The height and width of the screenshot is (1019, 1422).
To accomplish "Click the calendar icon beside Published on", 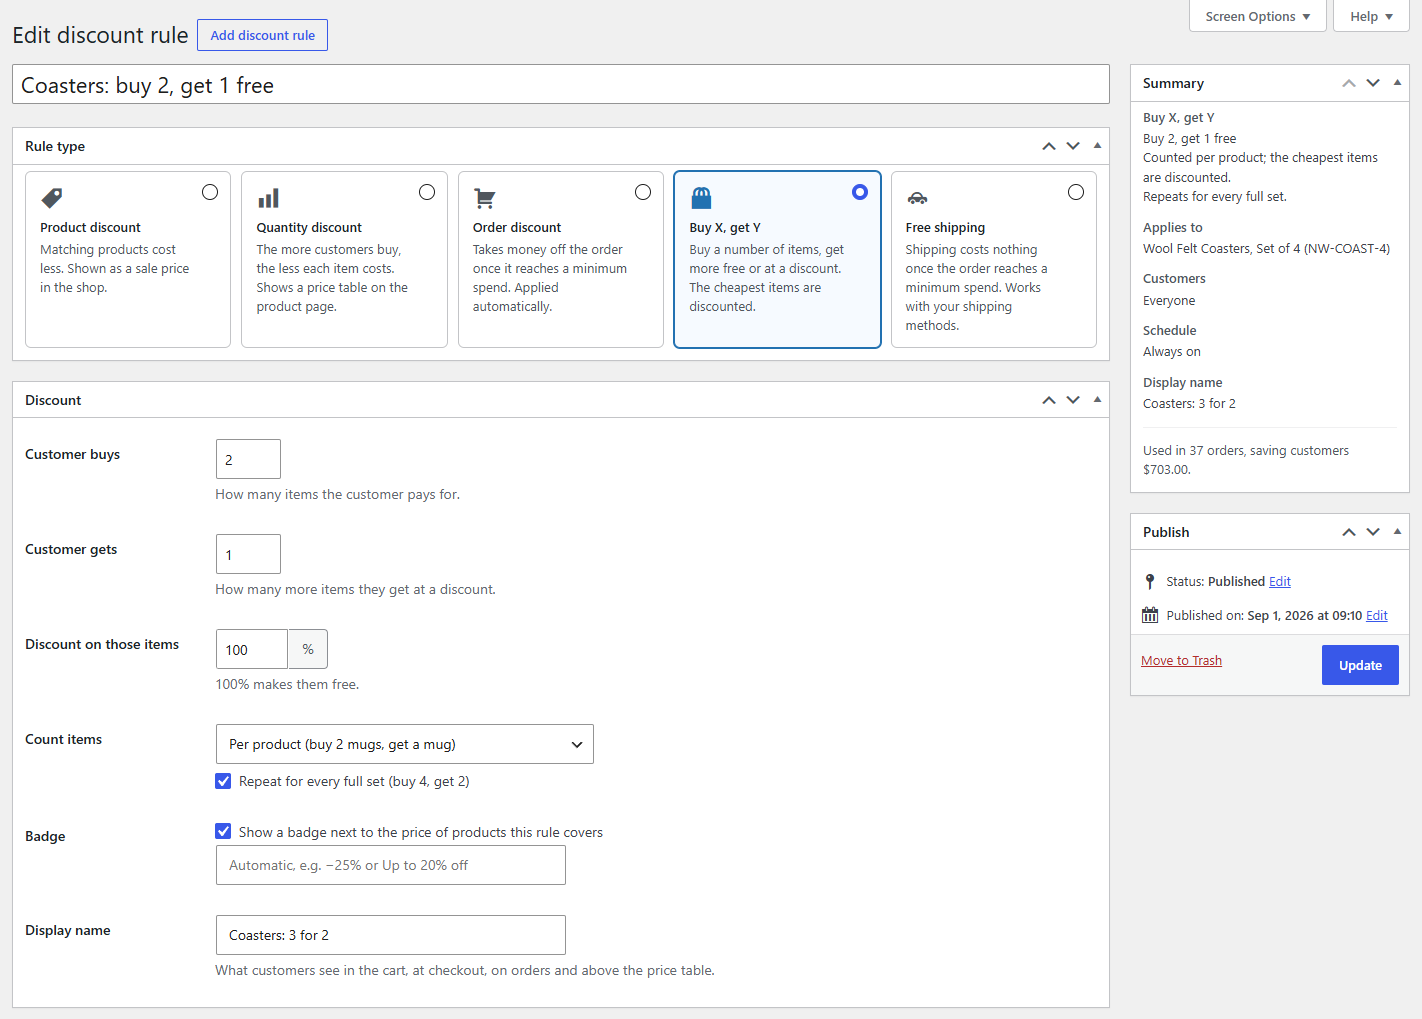I will click(x=1150, y=615).
